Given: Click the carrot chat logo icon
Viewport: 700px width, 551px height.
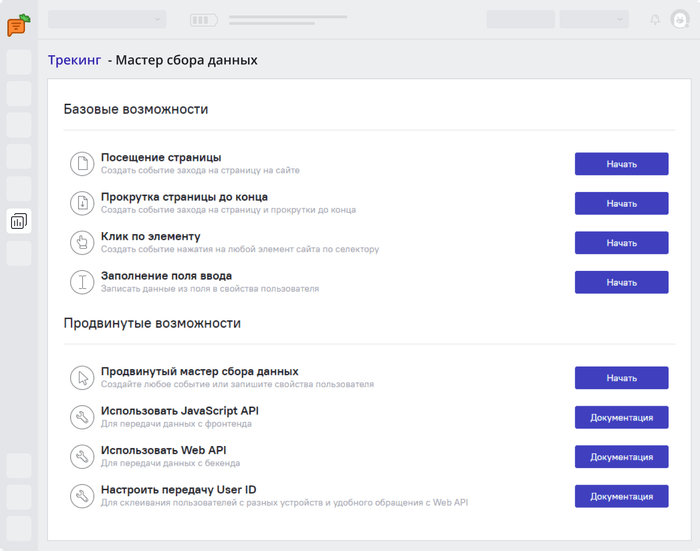Looking at the screenshot, I should [18, 25].
